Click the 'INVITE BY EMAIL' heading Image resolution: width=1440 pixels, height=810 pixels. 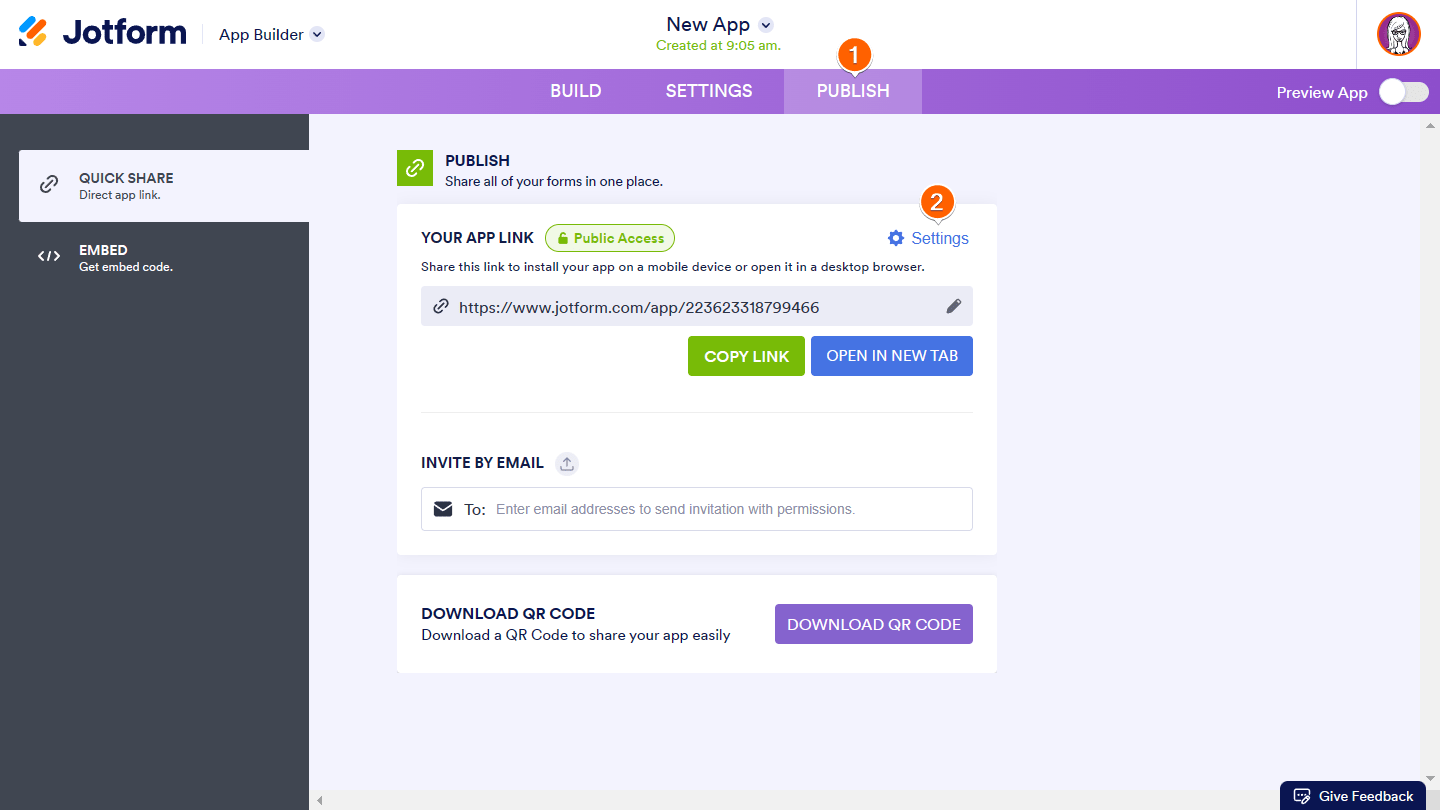(483, 463)
